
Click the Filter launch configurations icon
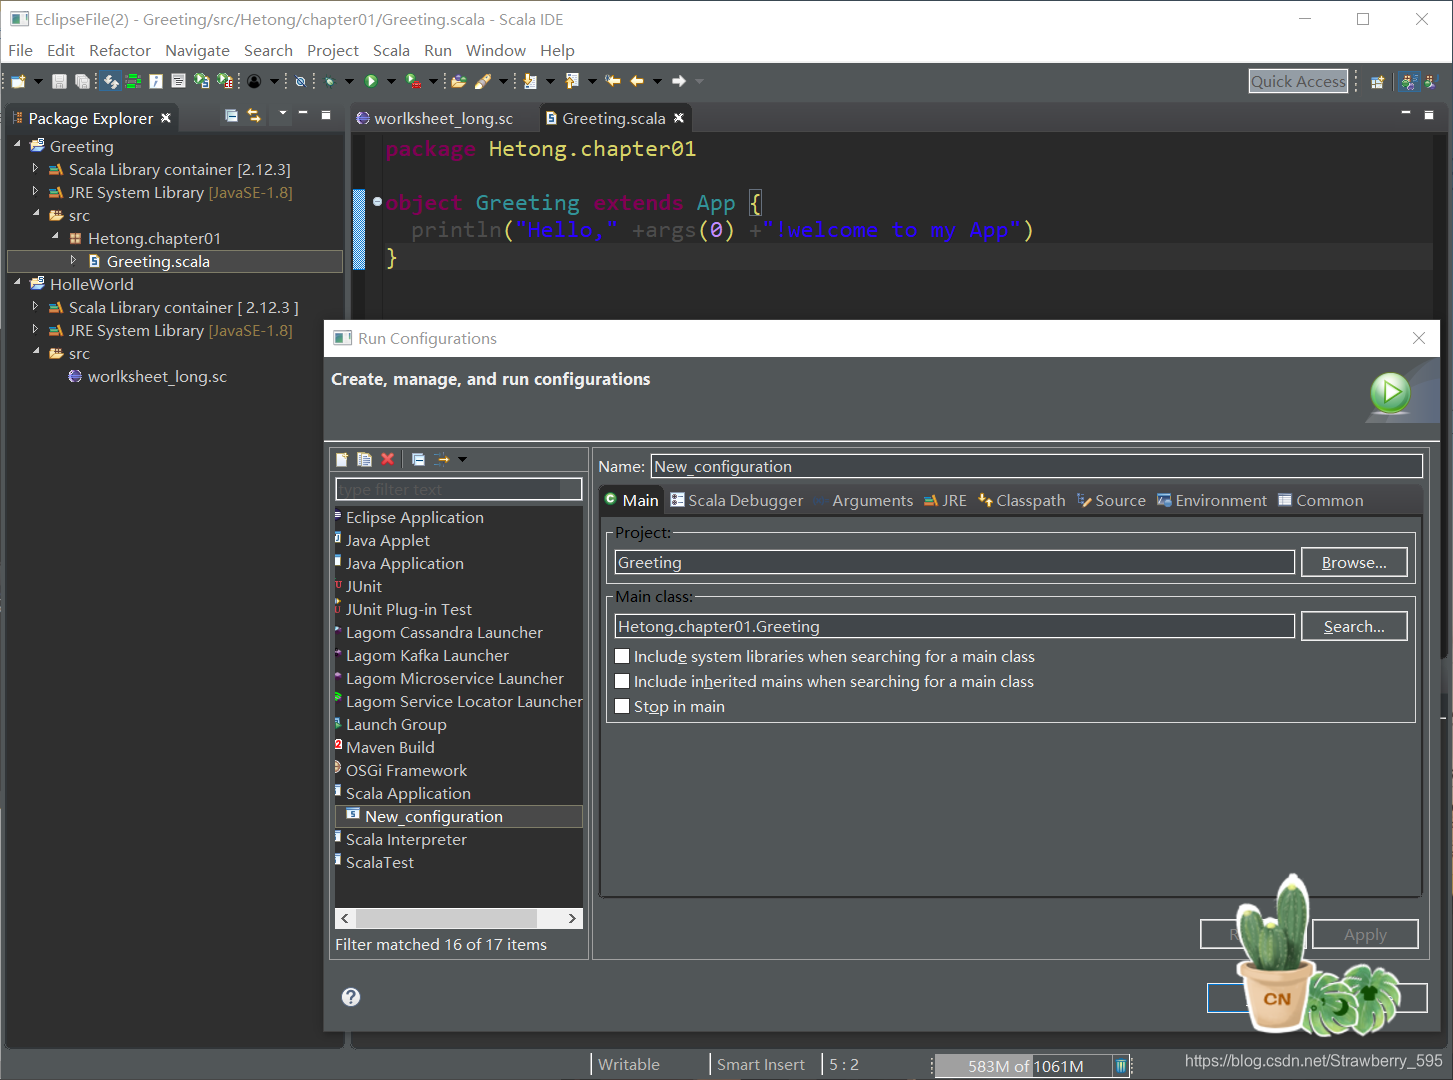[x=442, y=459]
